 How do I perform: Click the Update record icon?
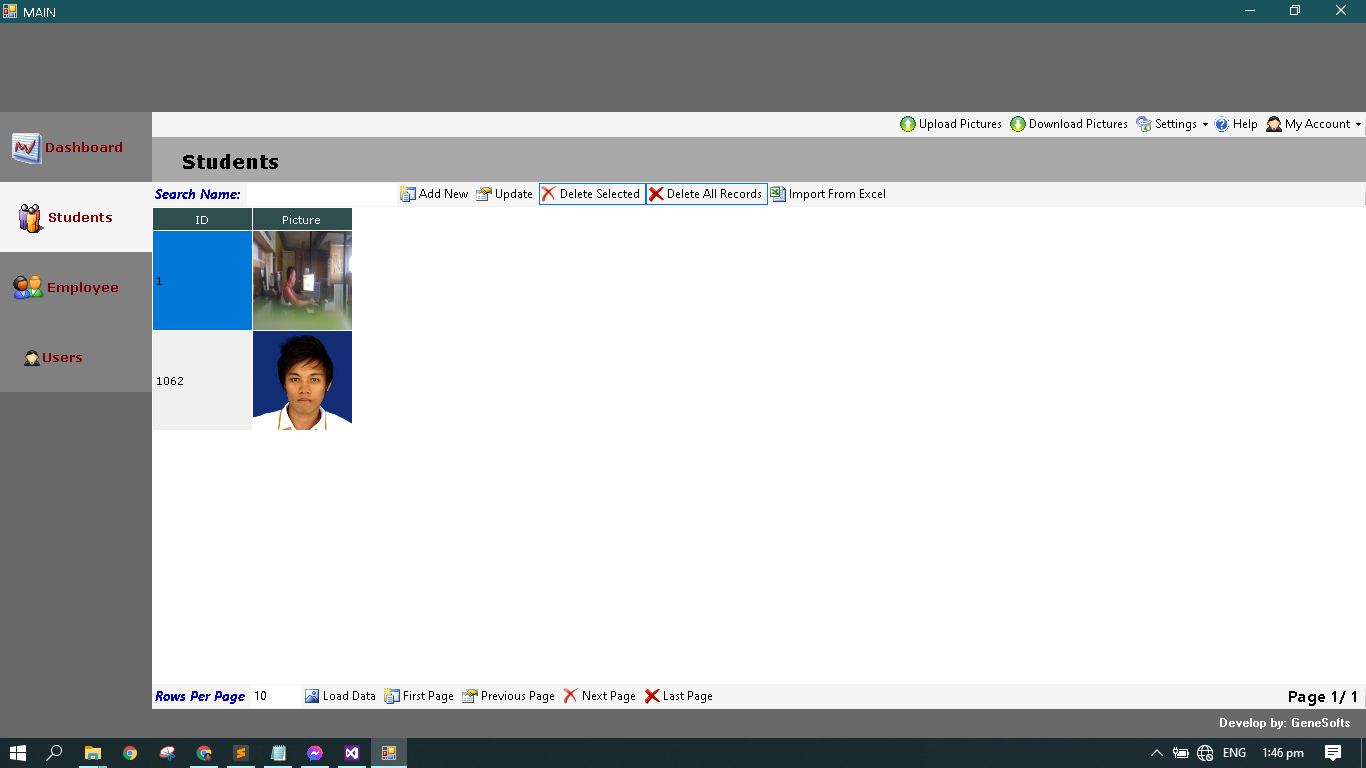click(484, 194)
